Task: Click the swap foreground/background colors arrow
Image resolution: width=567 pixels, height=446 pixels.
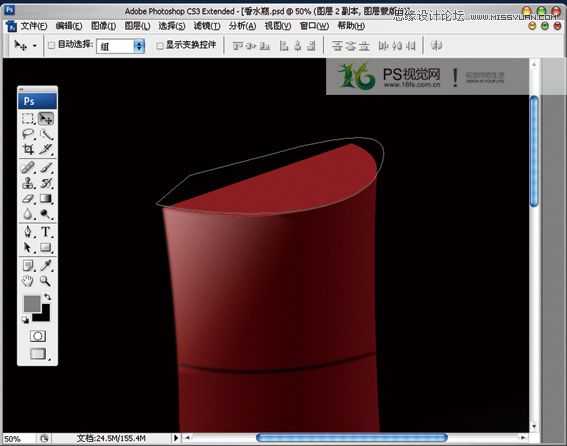Action: 48,297
